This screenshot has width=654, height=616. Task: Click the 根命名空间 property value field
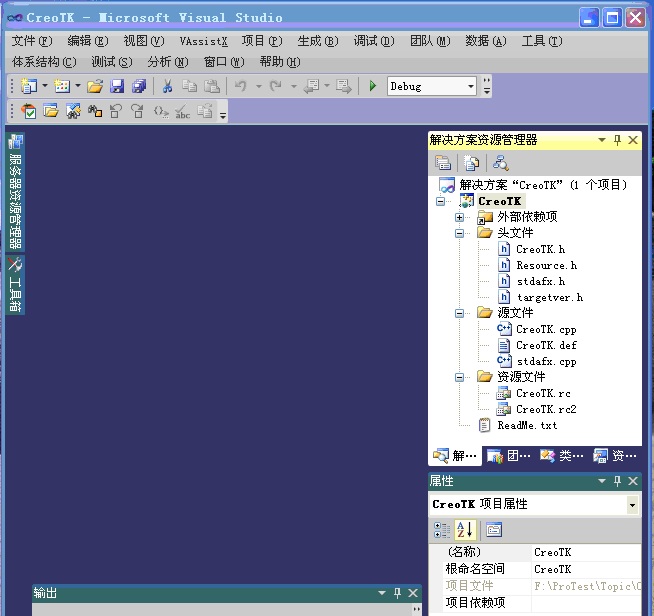[585, 569]
